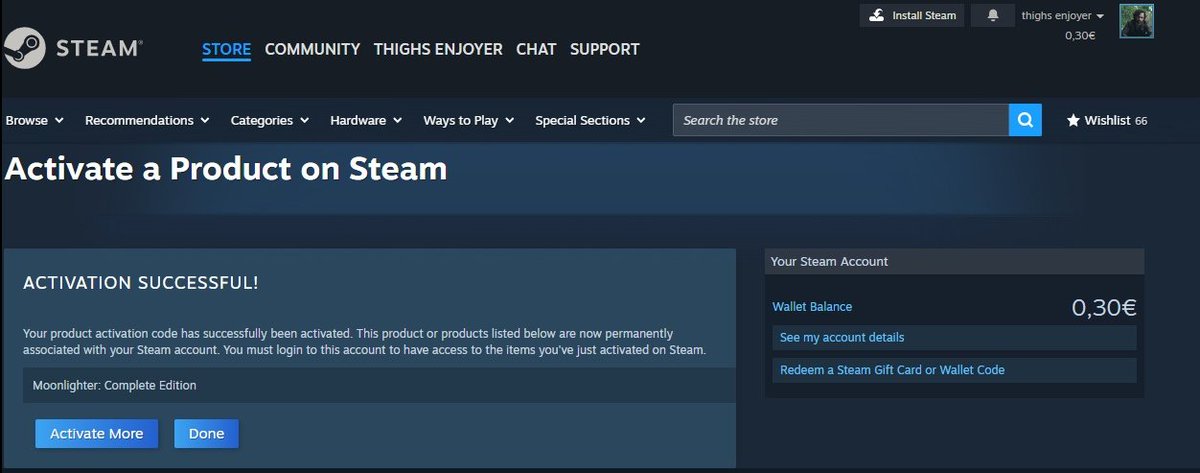Image resolution: width=1200 pixels, height=473 pixels.
Task: Open the THIGHS ENJOYER profile menu
Action: pyautogui.click(x=438, y=49)
